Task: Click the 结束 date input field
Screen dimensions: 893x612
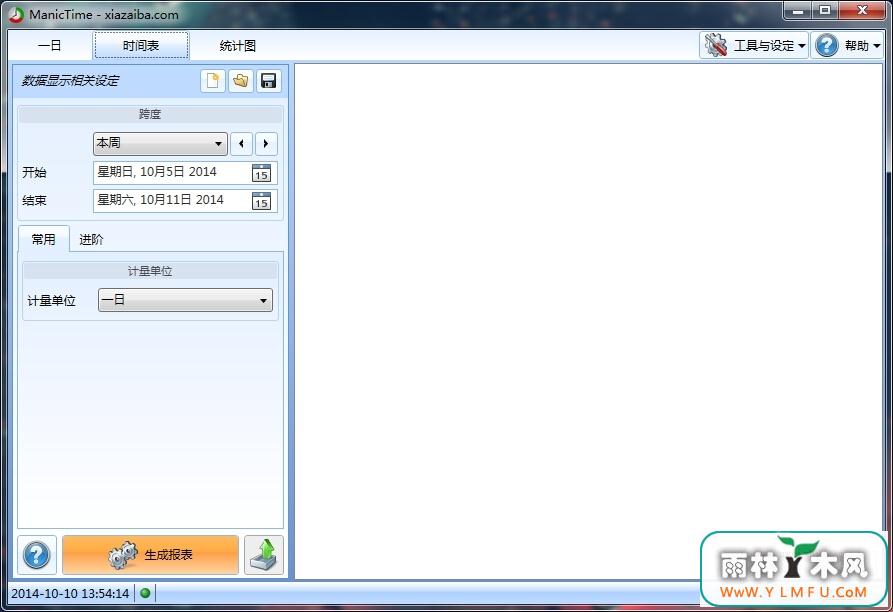Action: [x=185, y=200]
